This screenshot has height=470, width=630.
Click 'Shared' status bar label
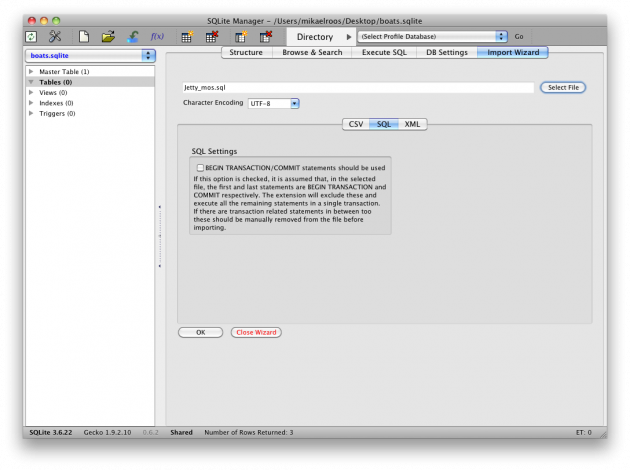coord(181,432)
